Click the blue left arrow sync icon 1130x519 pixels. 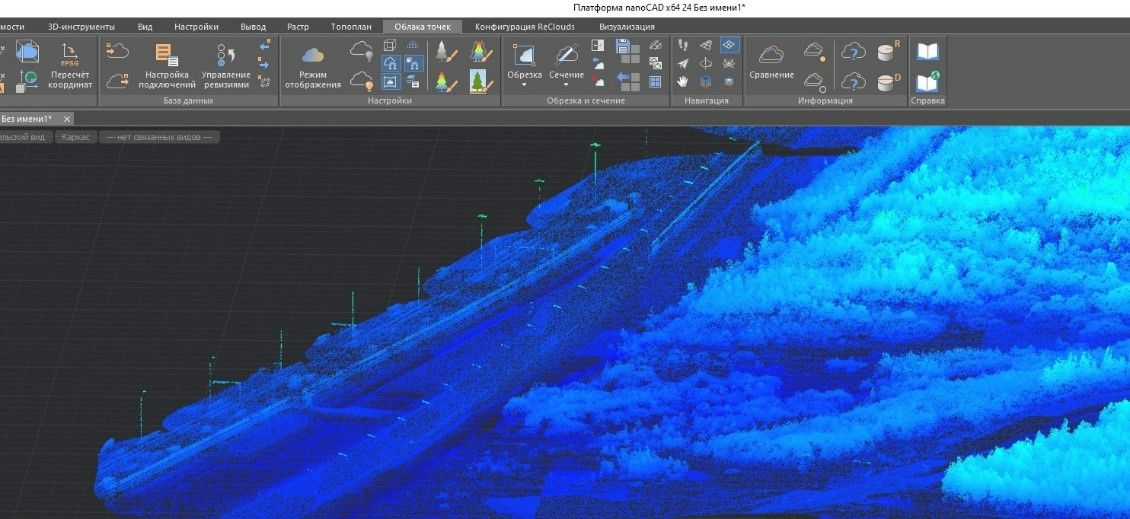pyautogui.click(x=264, y=45)
